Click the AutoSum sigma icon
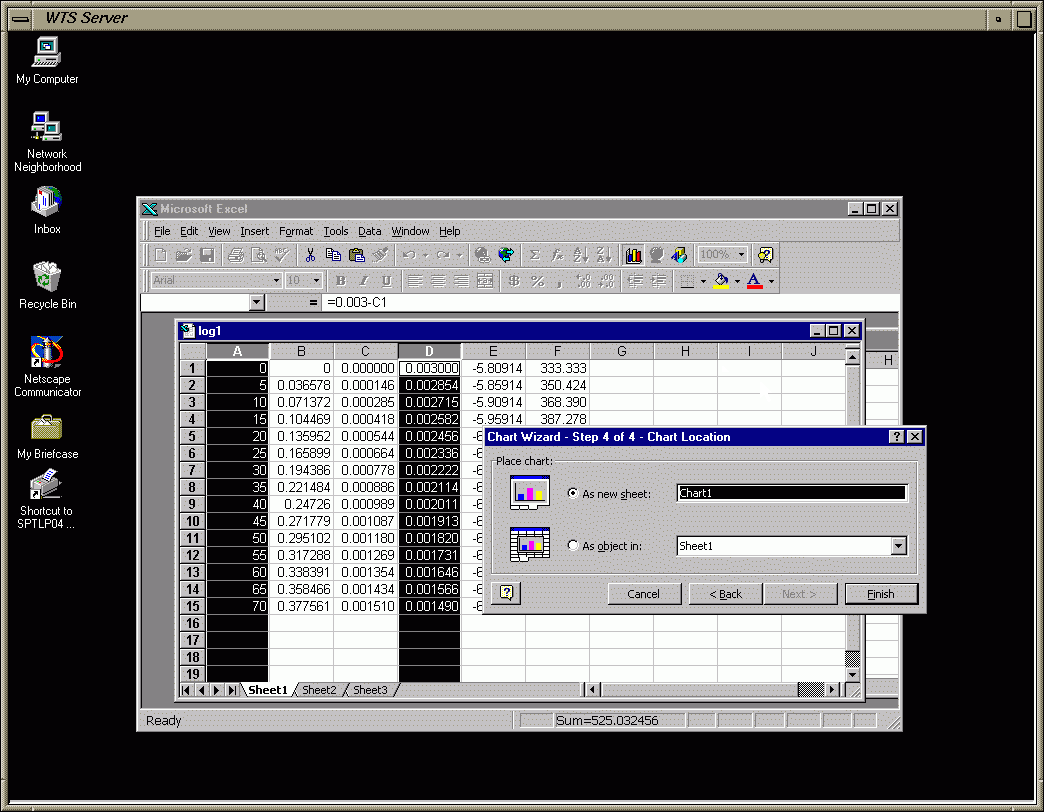1044x812 pixels. 535,255
